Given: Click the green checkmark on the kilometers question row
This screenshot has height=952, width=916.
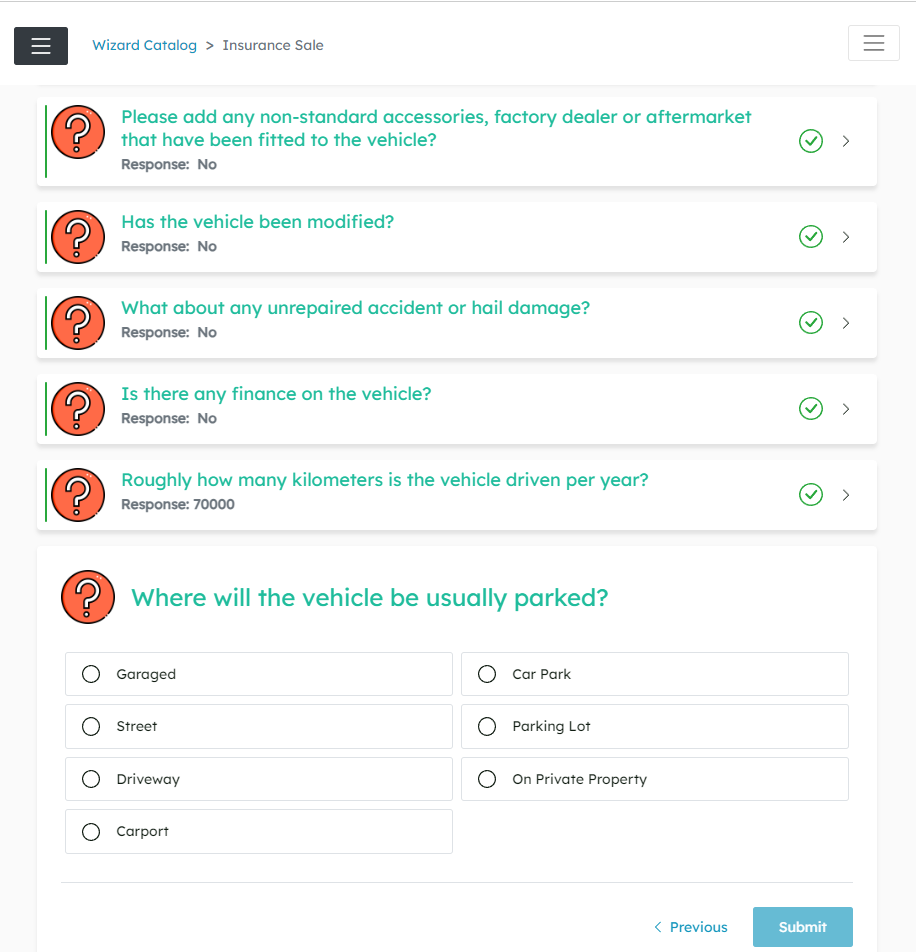Looking at the screenshot, I should (810, 494).
